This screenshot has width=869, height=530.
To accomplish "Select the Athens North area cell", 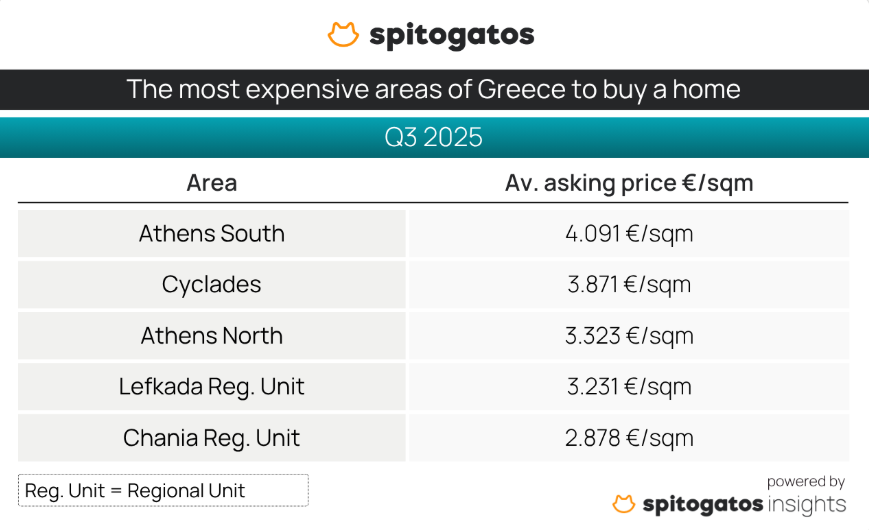I will coord(212,336).
